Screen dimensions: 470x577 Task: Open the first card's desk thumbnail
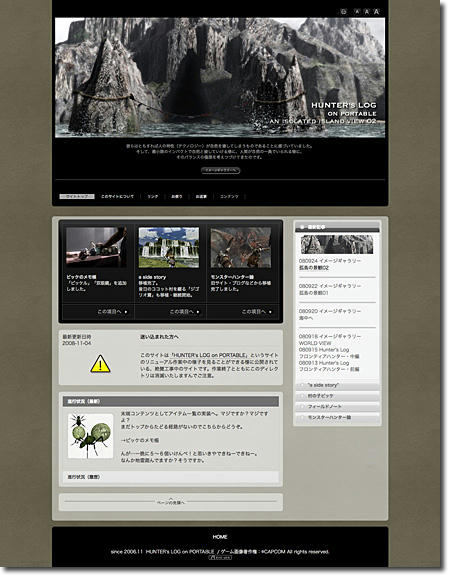(x=96, y=247)
